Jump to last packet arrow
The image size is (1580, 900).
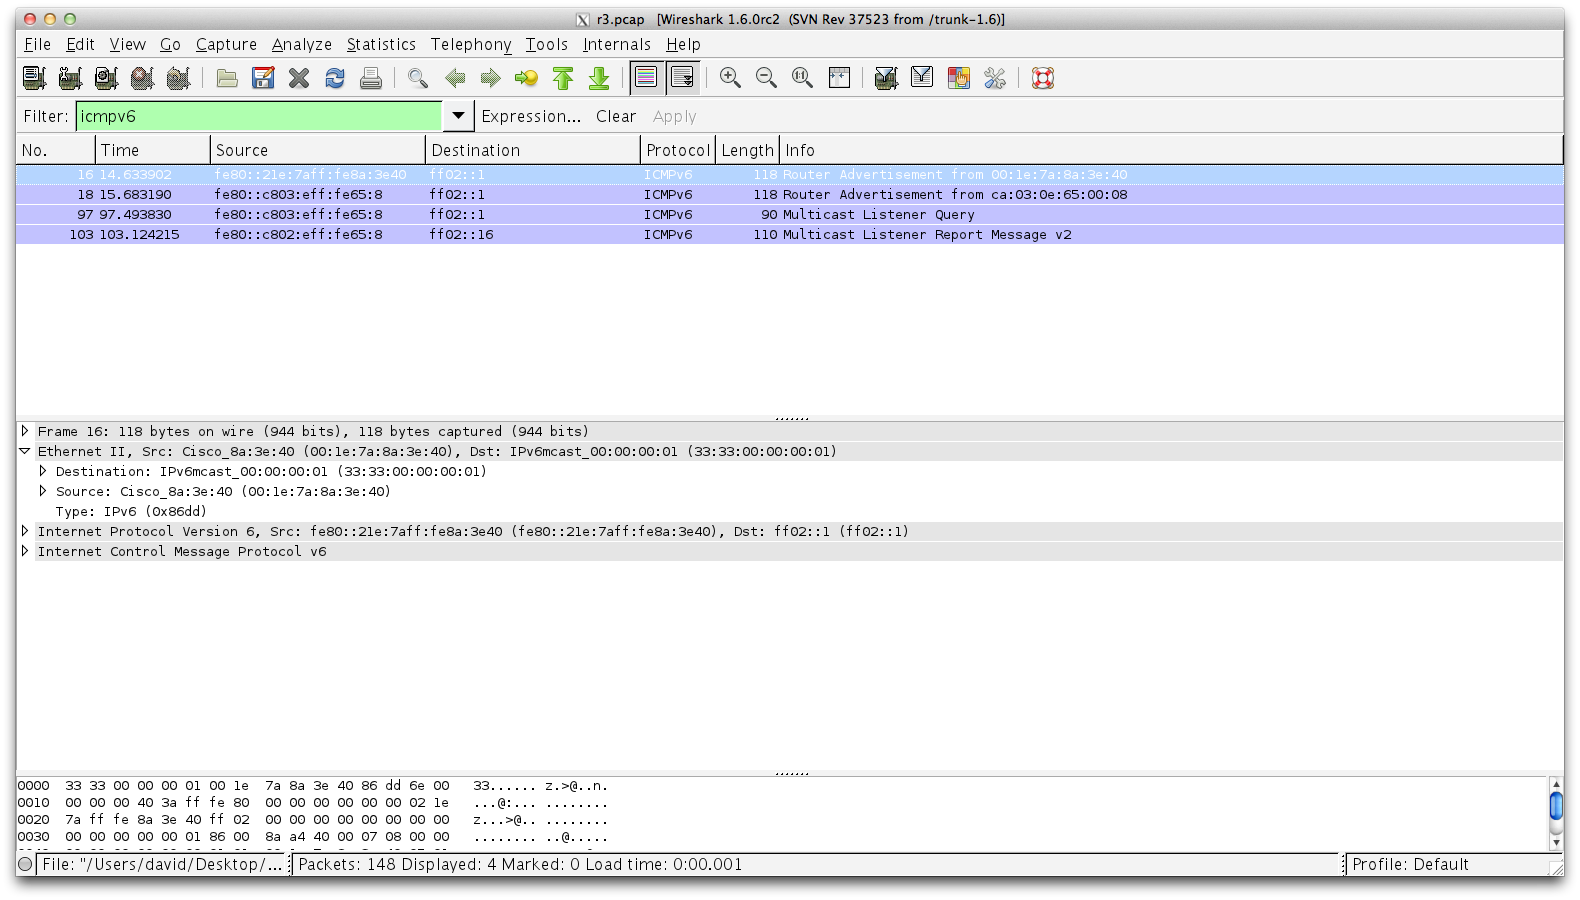coord(599,78)
